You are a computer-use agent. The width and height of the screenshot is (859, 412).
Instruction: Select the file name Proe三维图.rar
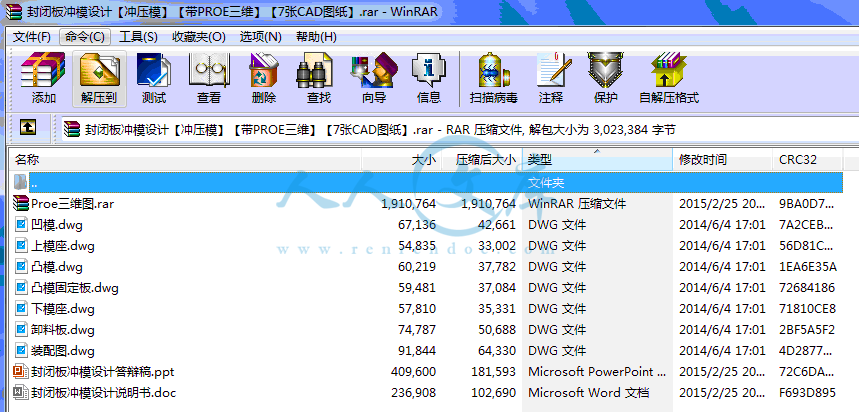point(72,204)
